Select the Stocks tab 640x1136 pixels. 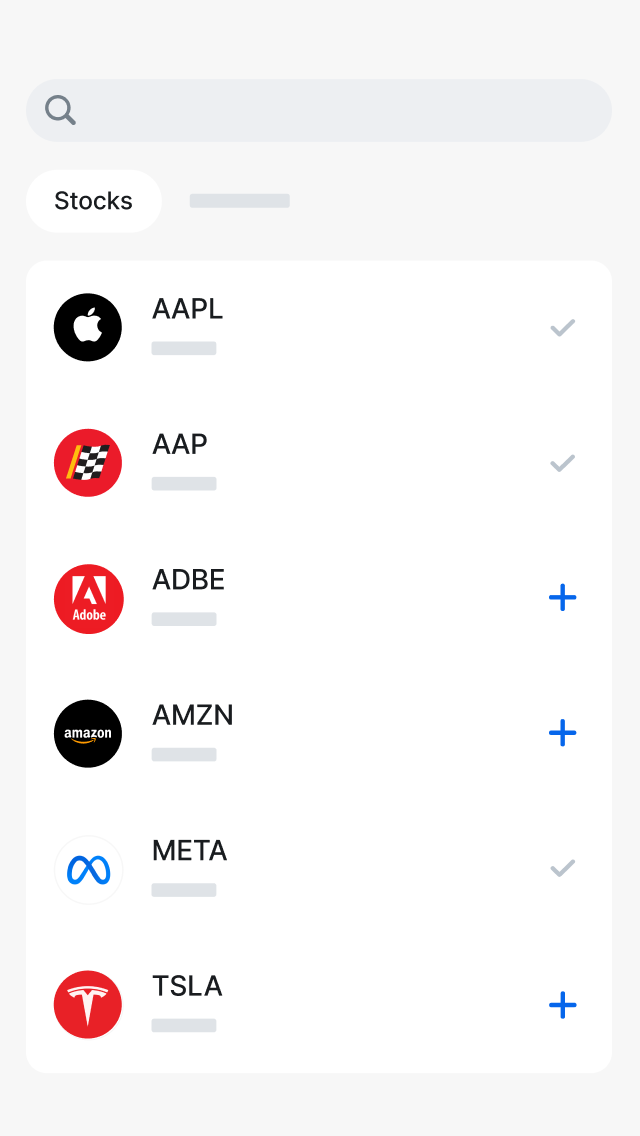94,201
